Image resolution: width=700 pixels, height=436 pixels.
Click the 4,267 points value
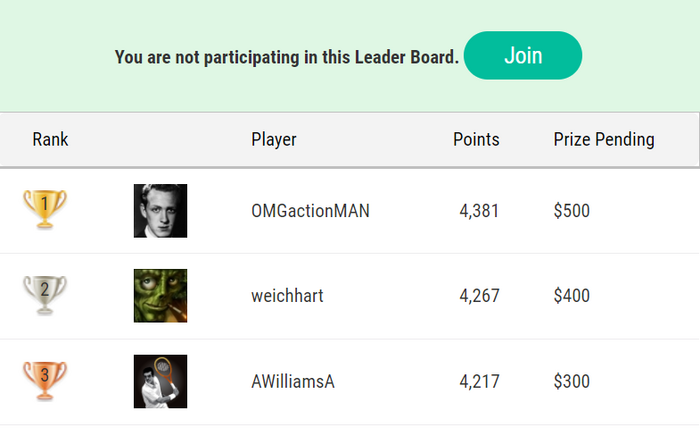[479, 296]
